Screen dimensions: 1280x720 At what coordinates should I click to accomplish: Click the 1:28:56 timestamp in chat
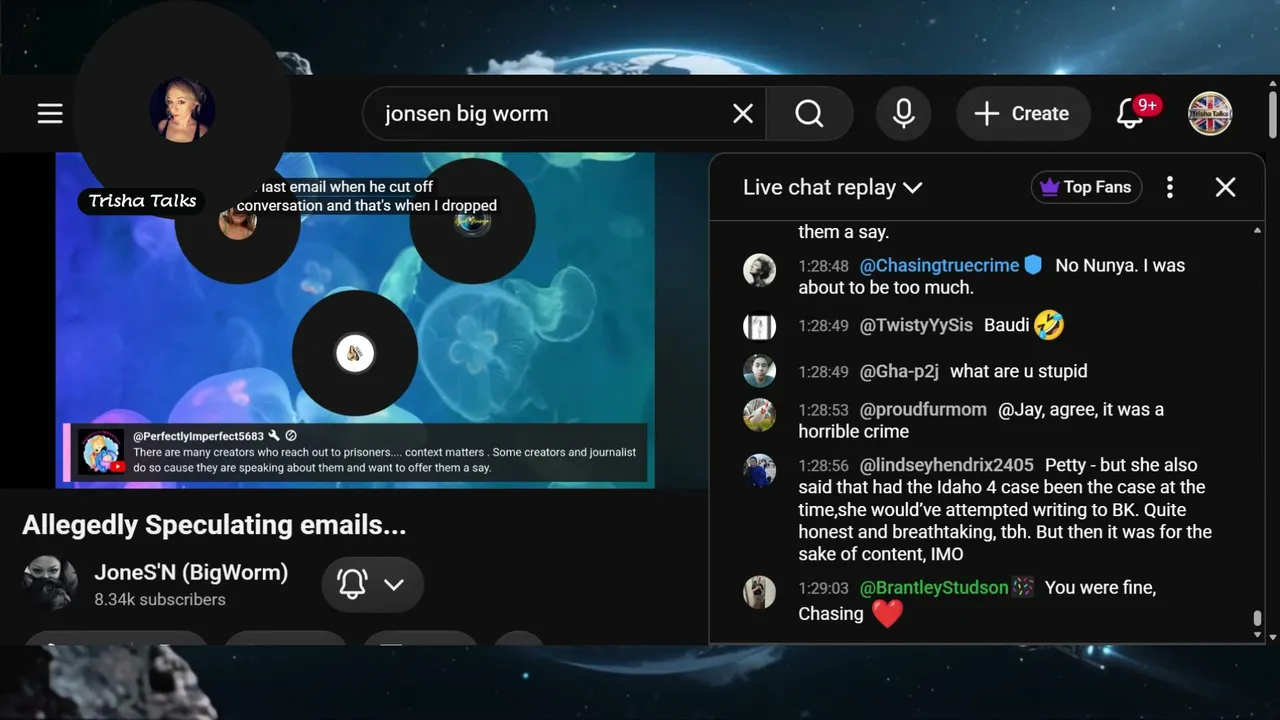(823, 466)
